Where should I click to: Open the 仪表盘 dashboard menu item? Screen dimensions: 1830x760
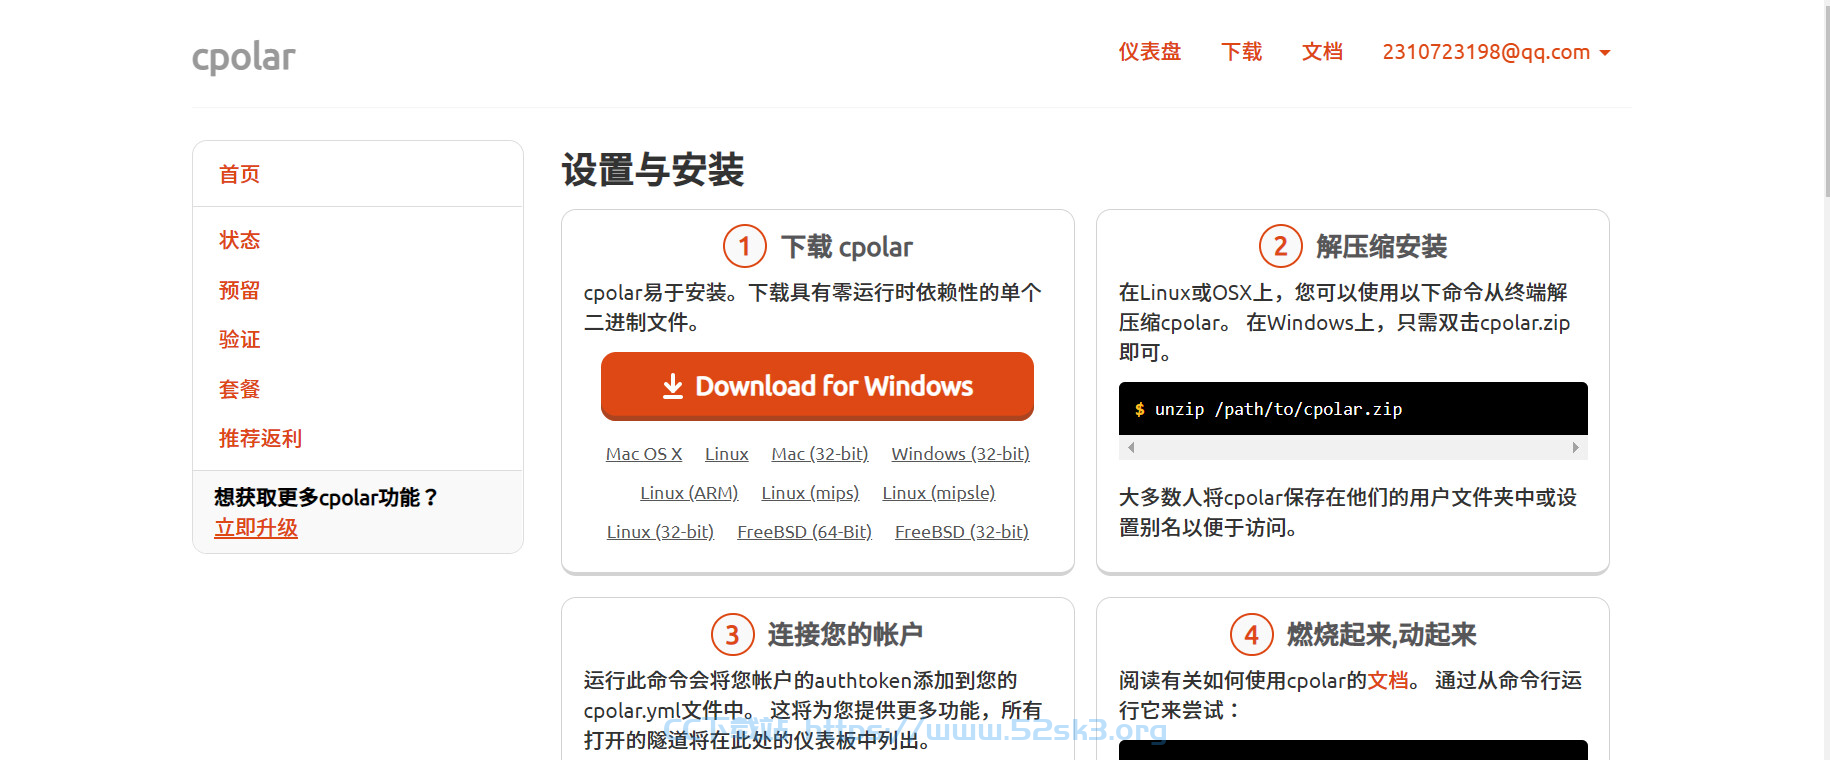[1149, 52]
